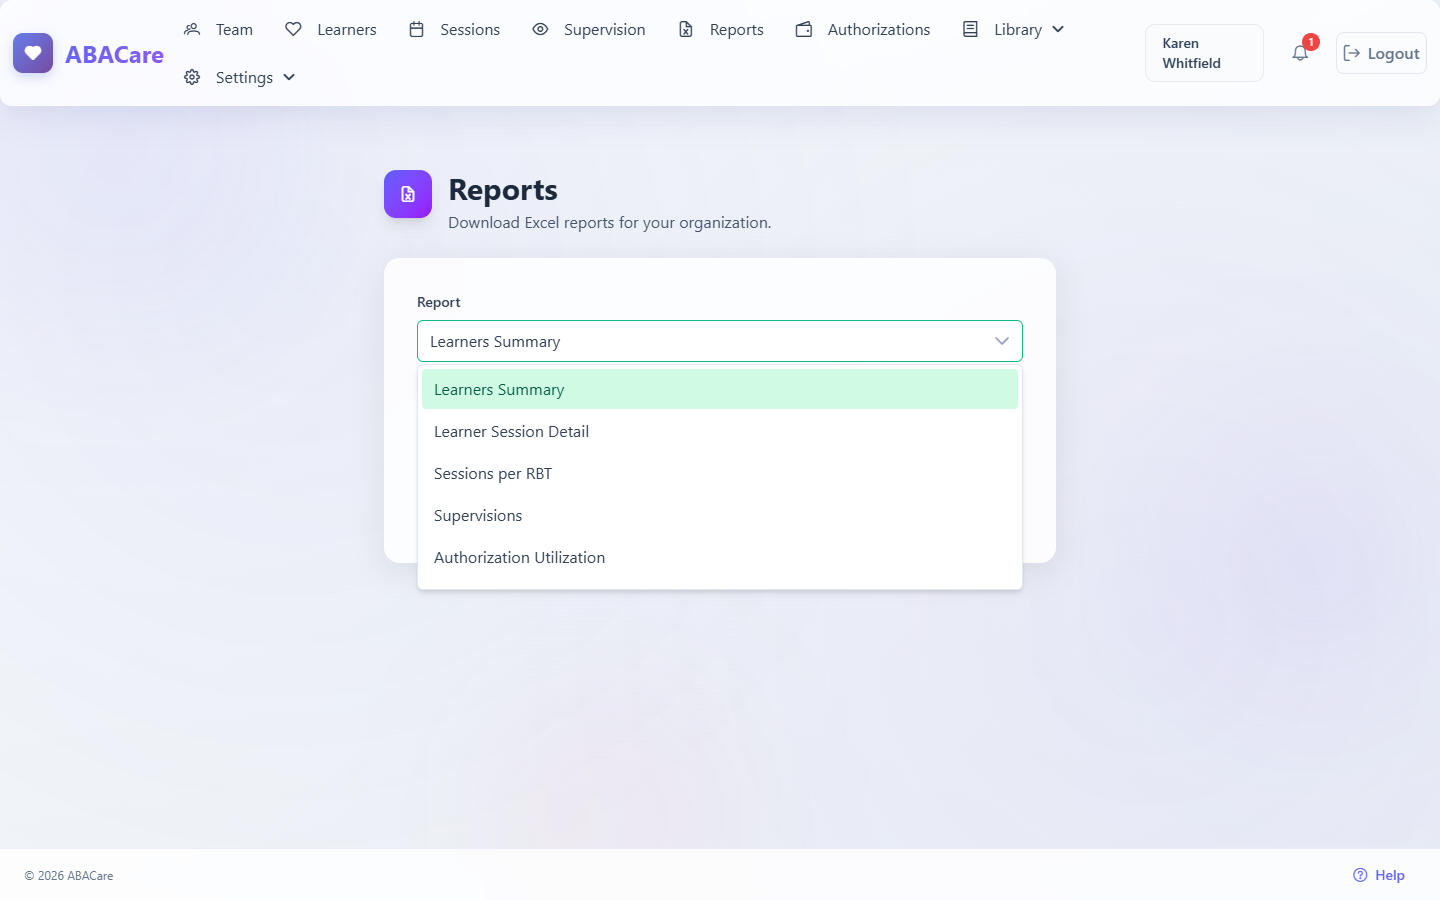Click the ABACare heart logo icon
The height and width of the screenshot is (900, 1440).
[33, 53]
